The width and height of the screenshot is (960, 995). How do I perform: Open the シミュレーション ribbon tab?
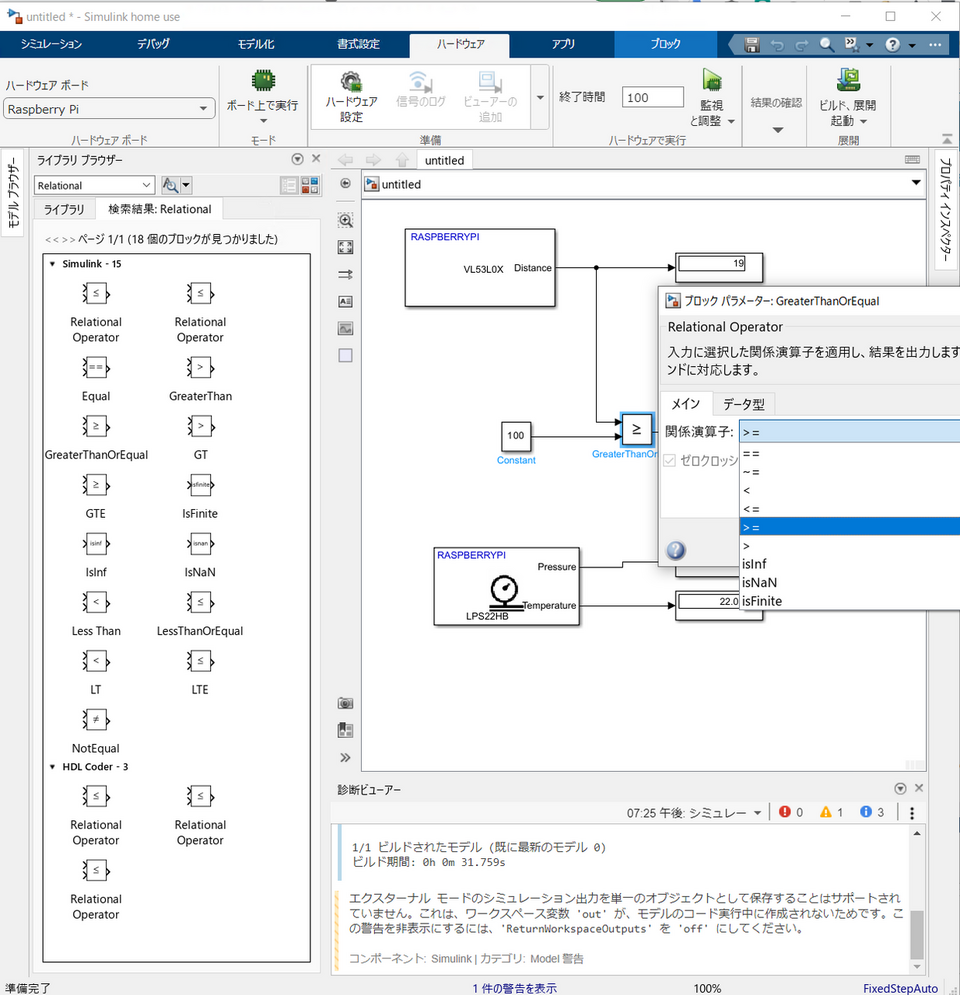tap(51, 44)
